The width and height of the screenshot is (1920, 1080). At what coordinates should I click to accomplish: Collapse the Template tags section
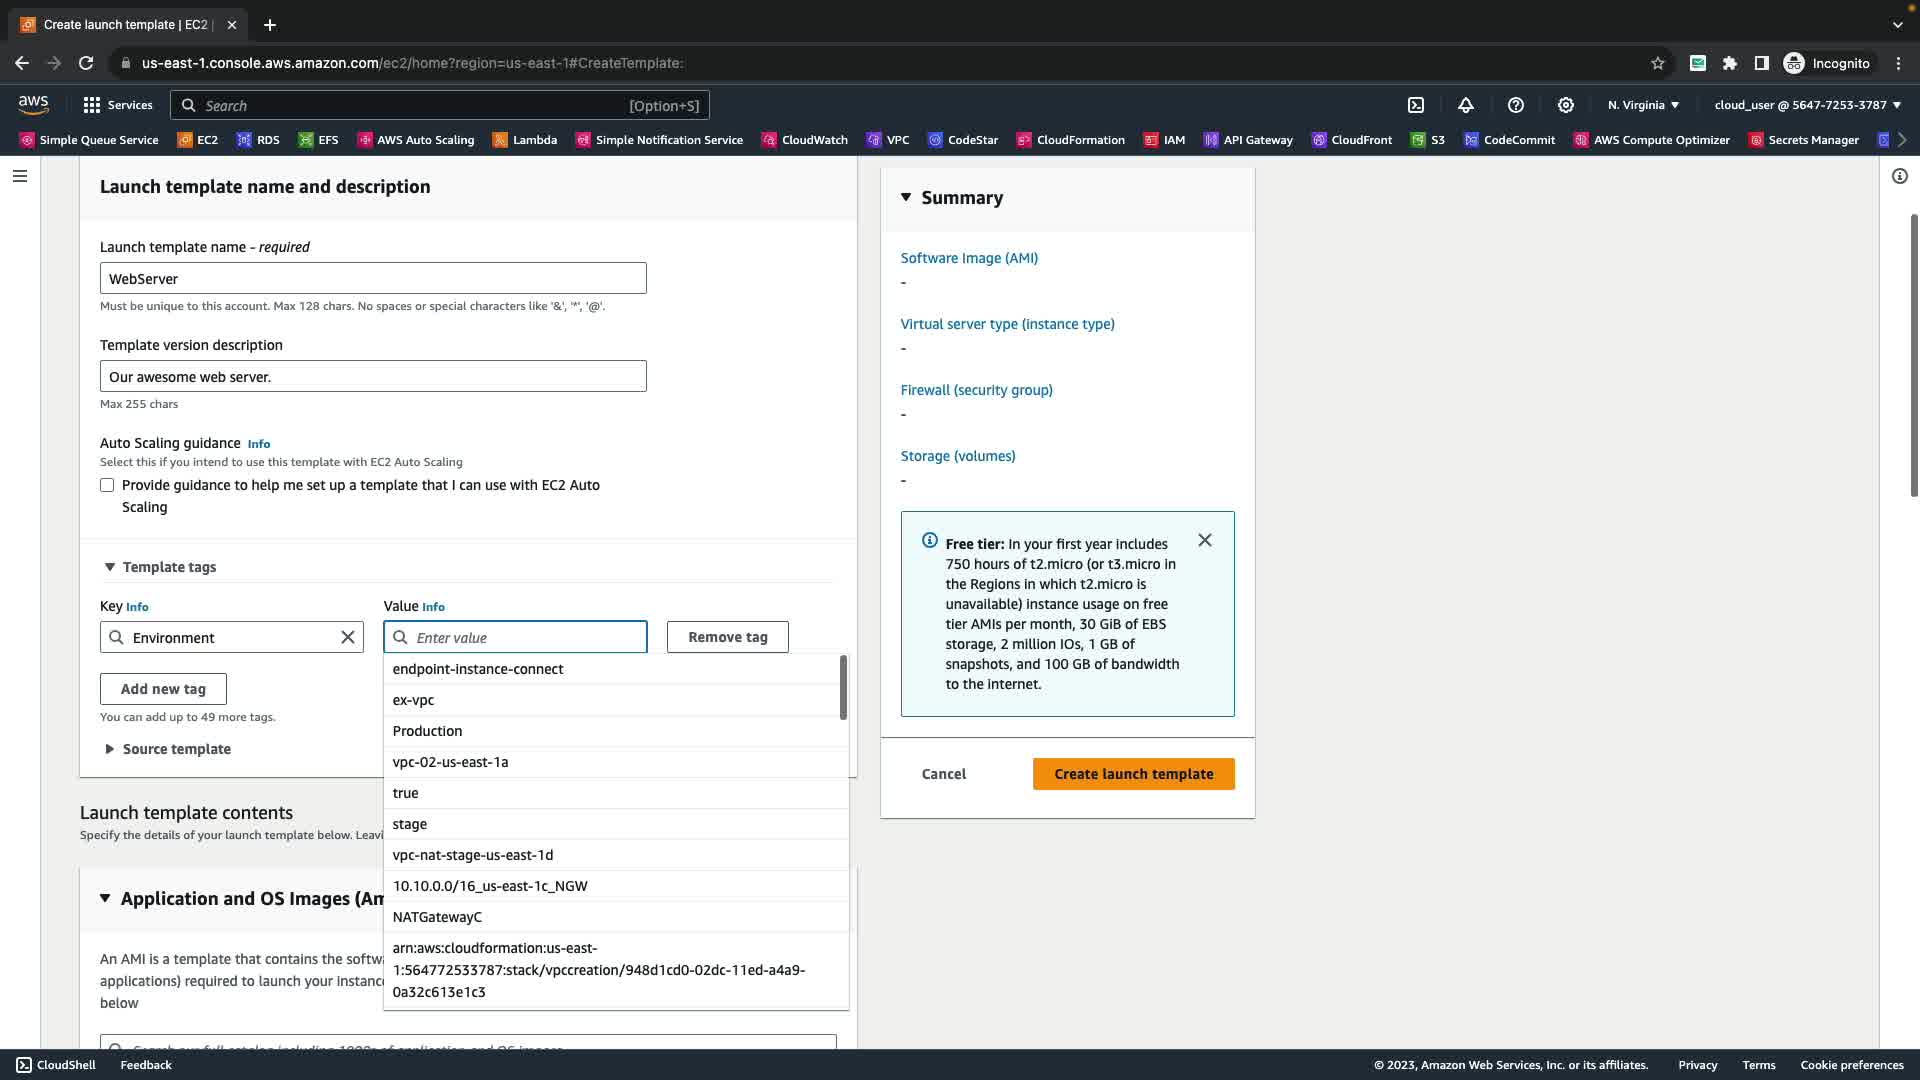[110, 567]
